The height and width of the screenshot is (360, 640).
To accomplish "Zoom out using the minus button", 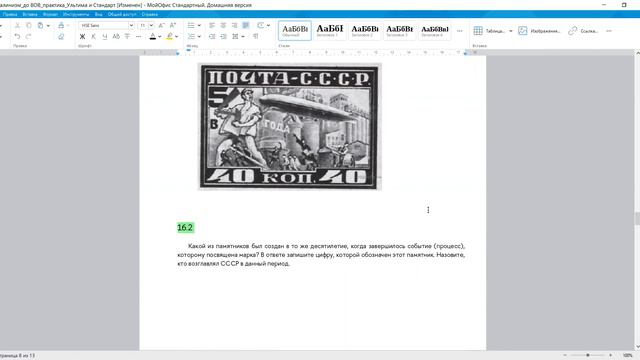I will click(565, 355).
